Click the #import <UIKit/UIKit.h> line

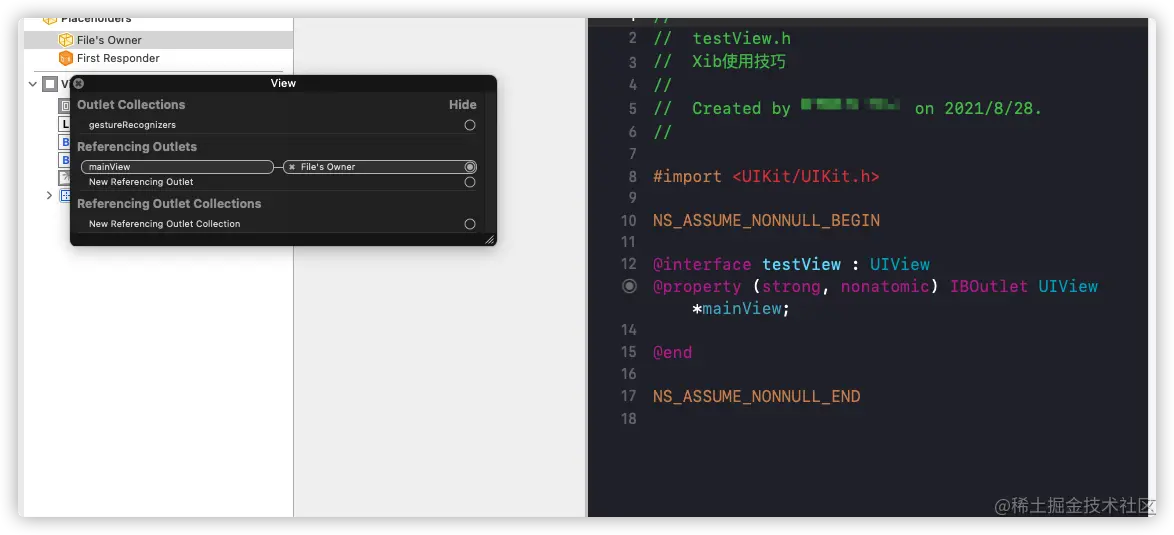click(x=766, y=177)
